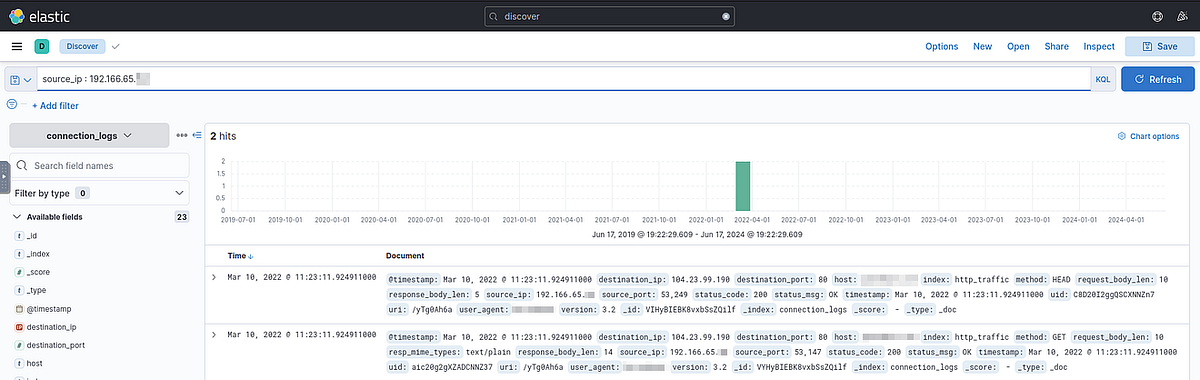Select the _id field
Viewport: 1200px width, 380px height.
coord(33,235)
